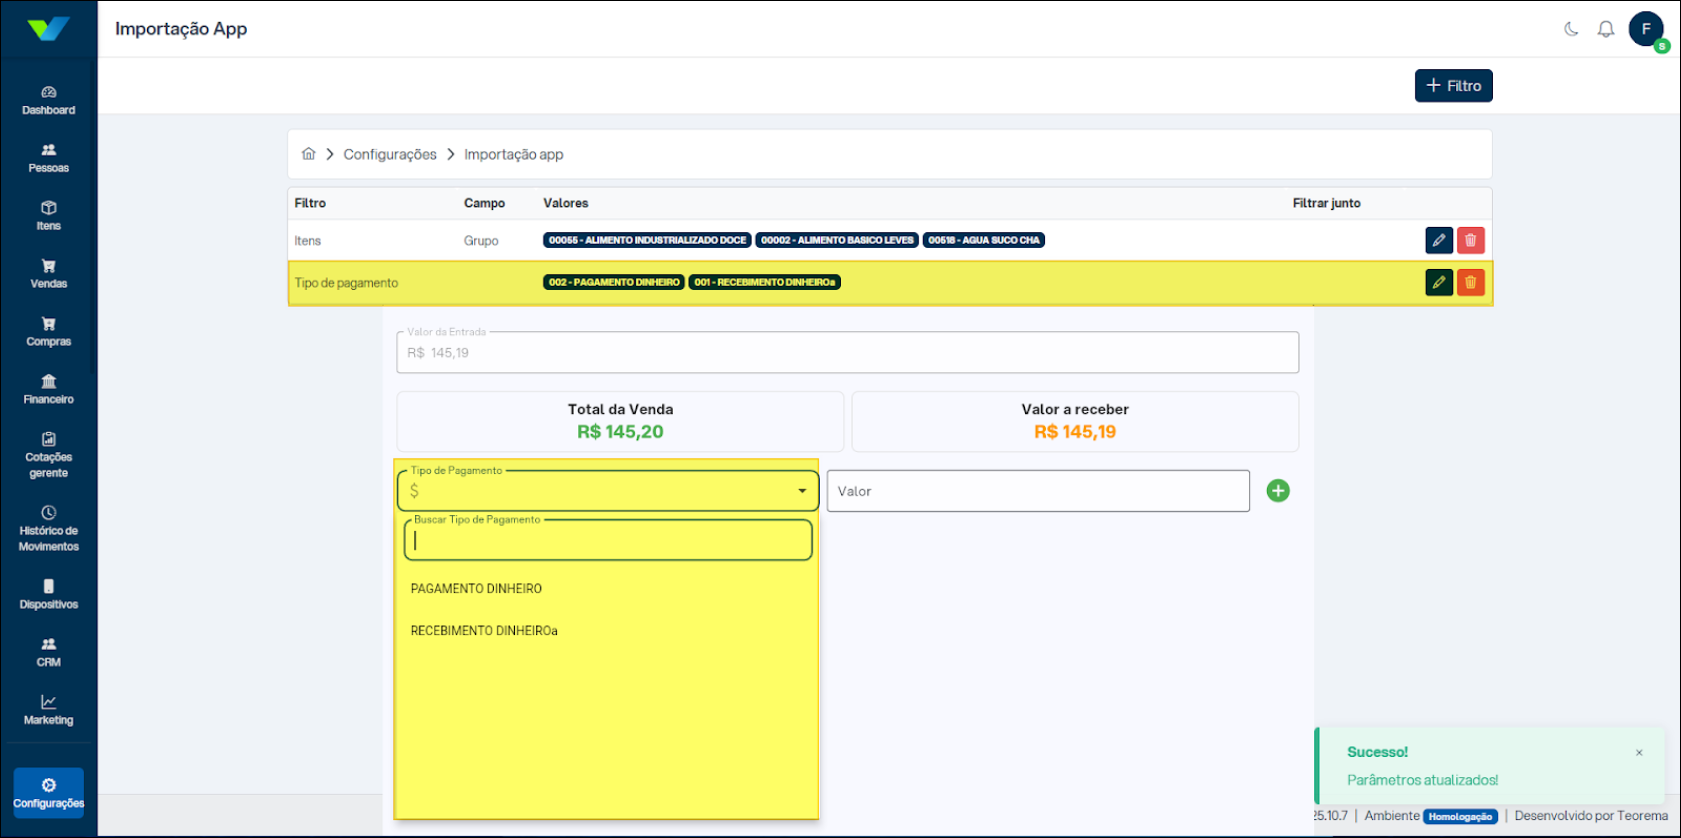Open the Vendas sidebar section
This screenshot has height=838, width=1681.
tap(48, 274)
